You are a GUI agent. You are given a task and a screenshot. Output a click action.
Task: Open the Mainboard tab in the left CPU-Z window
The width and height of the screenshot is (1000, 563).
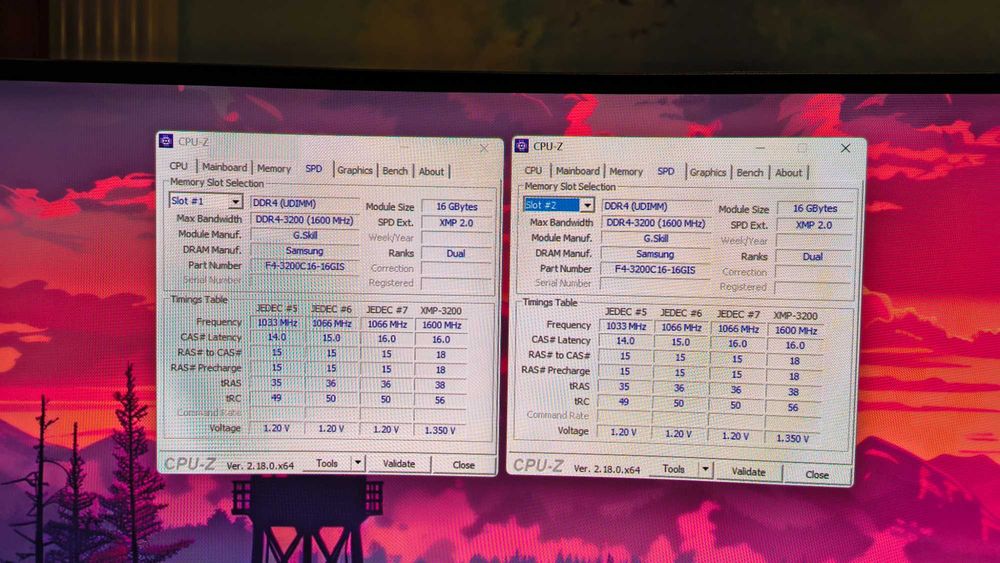click(224, 167)
